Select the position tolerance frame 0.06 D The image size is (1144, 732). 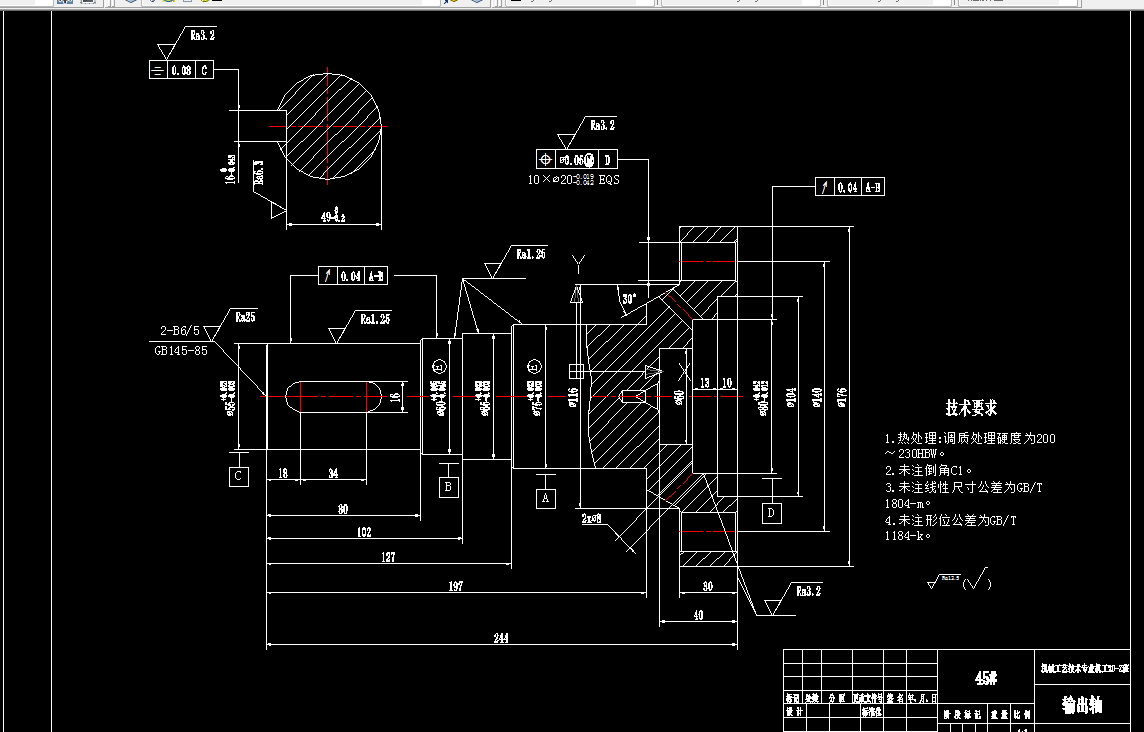pos(575,158)
